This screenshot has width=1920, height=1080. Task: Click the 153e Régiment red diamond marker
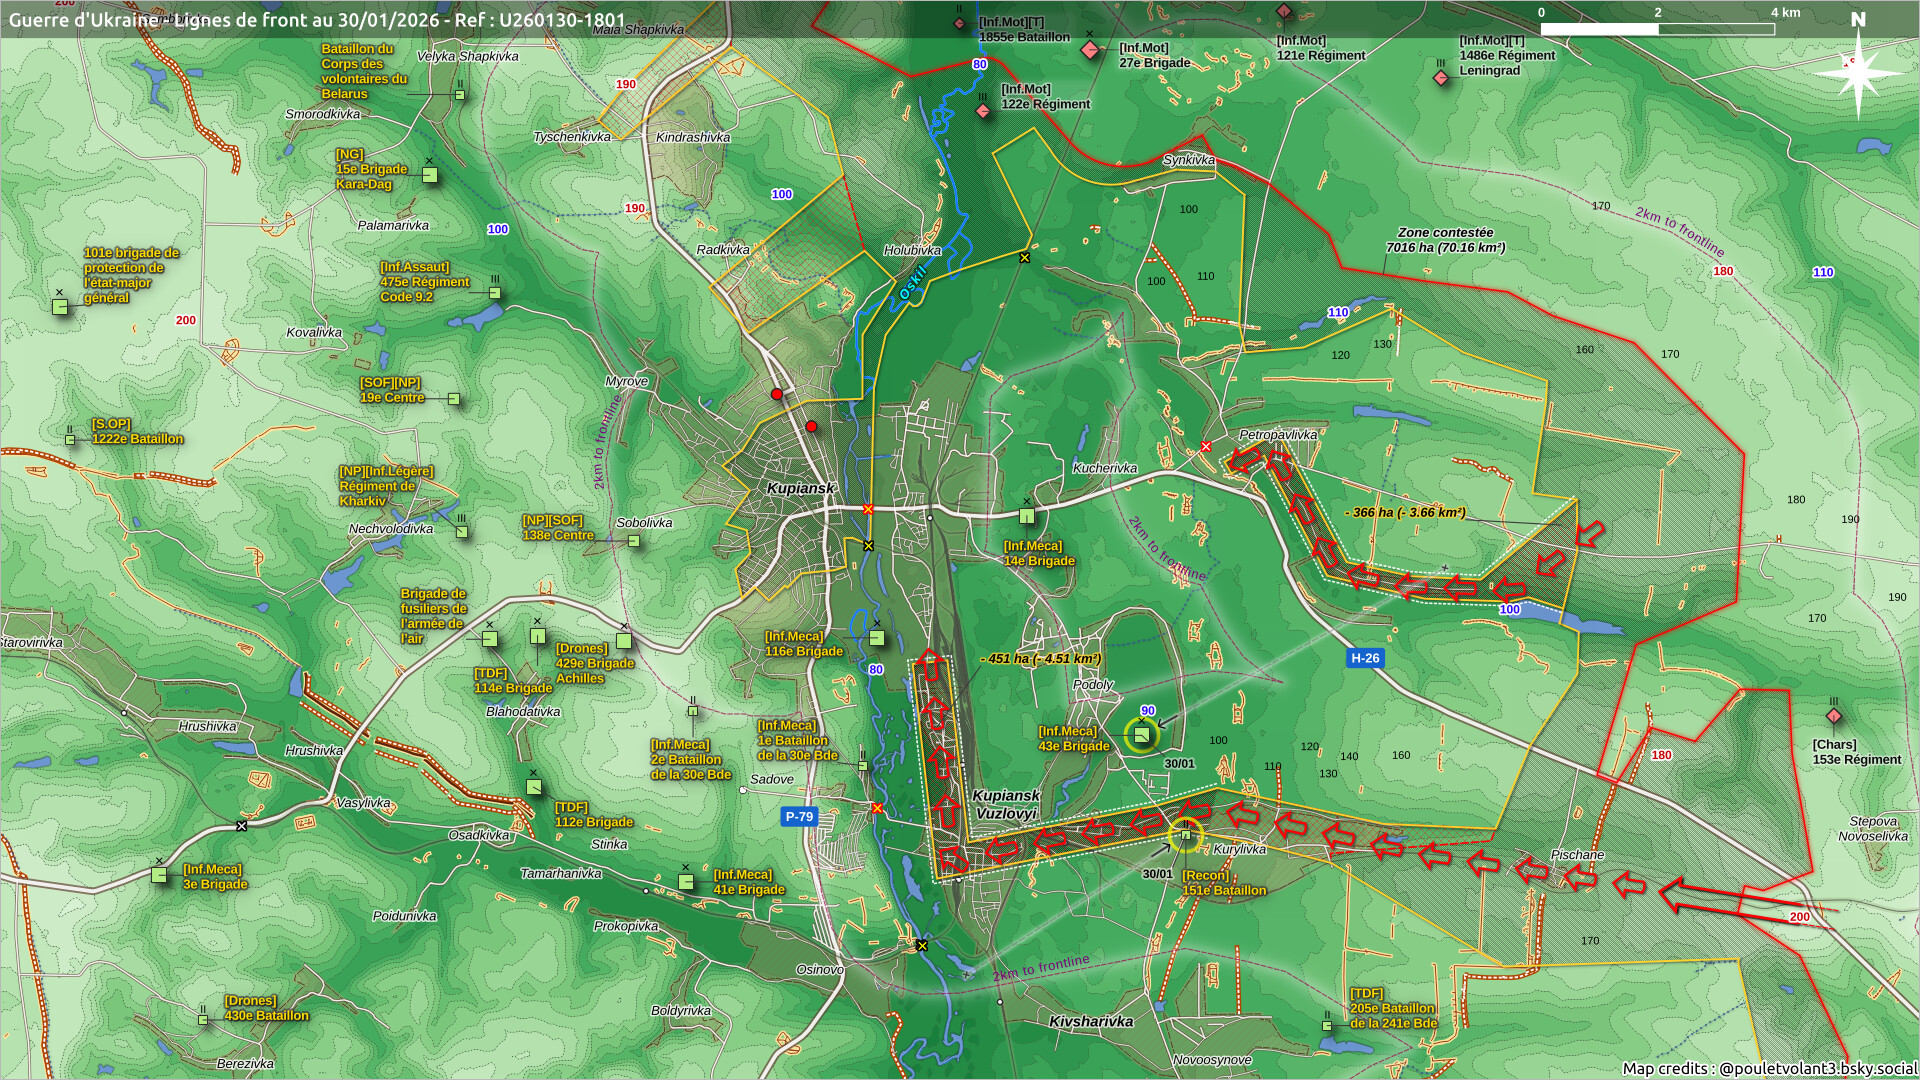tap(1833, 717)
